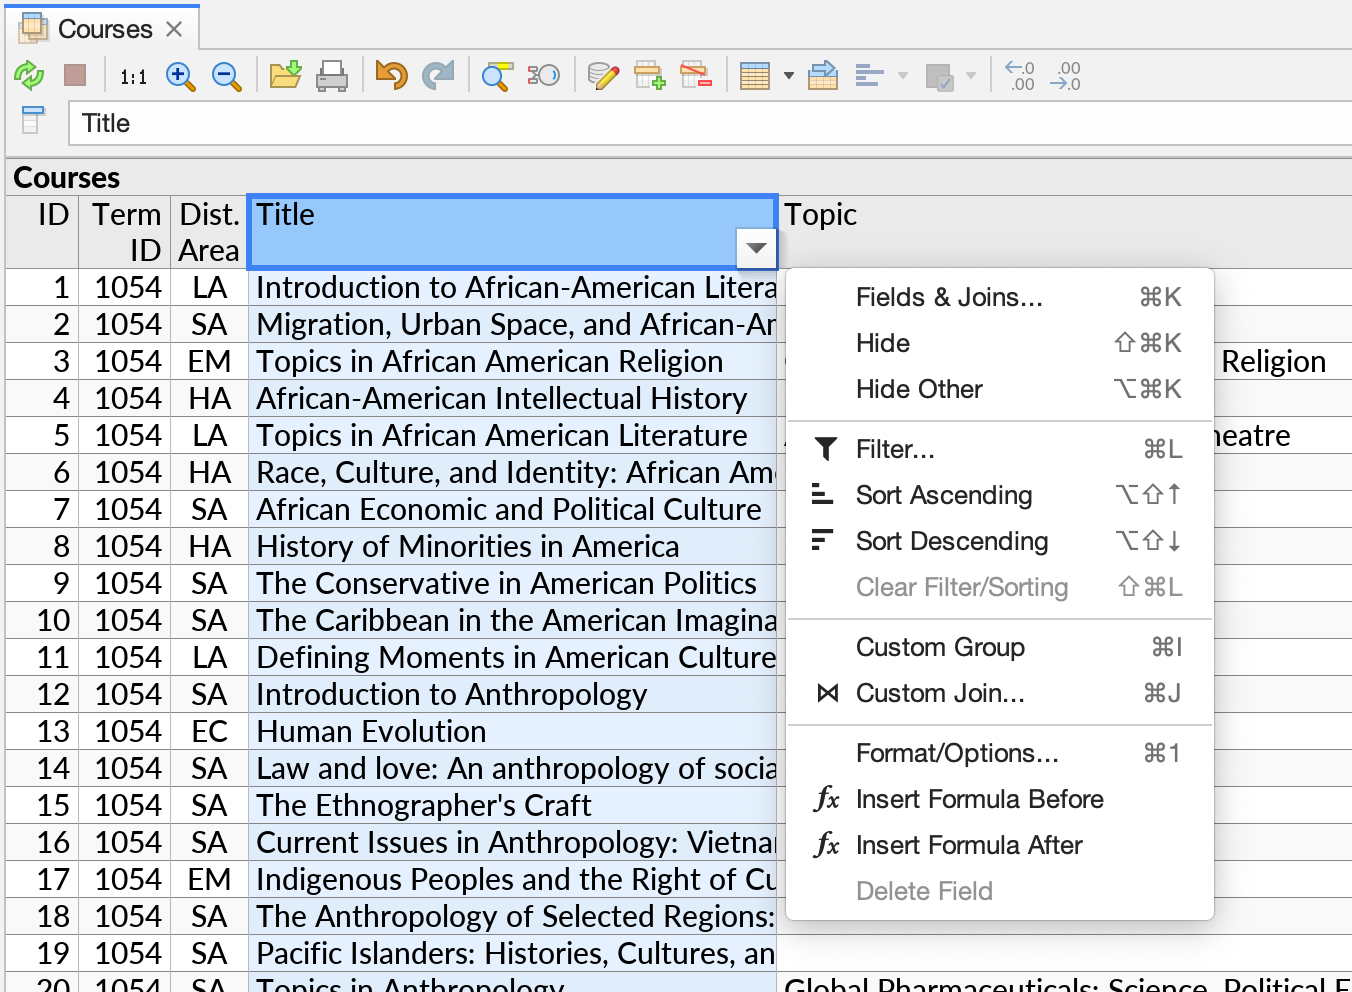Click the redo arrow icon
Screen dimensions: 1352x992
click(x=439, y=75)
